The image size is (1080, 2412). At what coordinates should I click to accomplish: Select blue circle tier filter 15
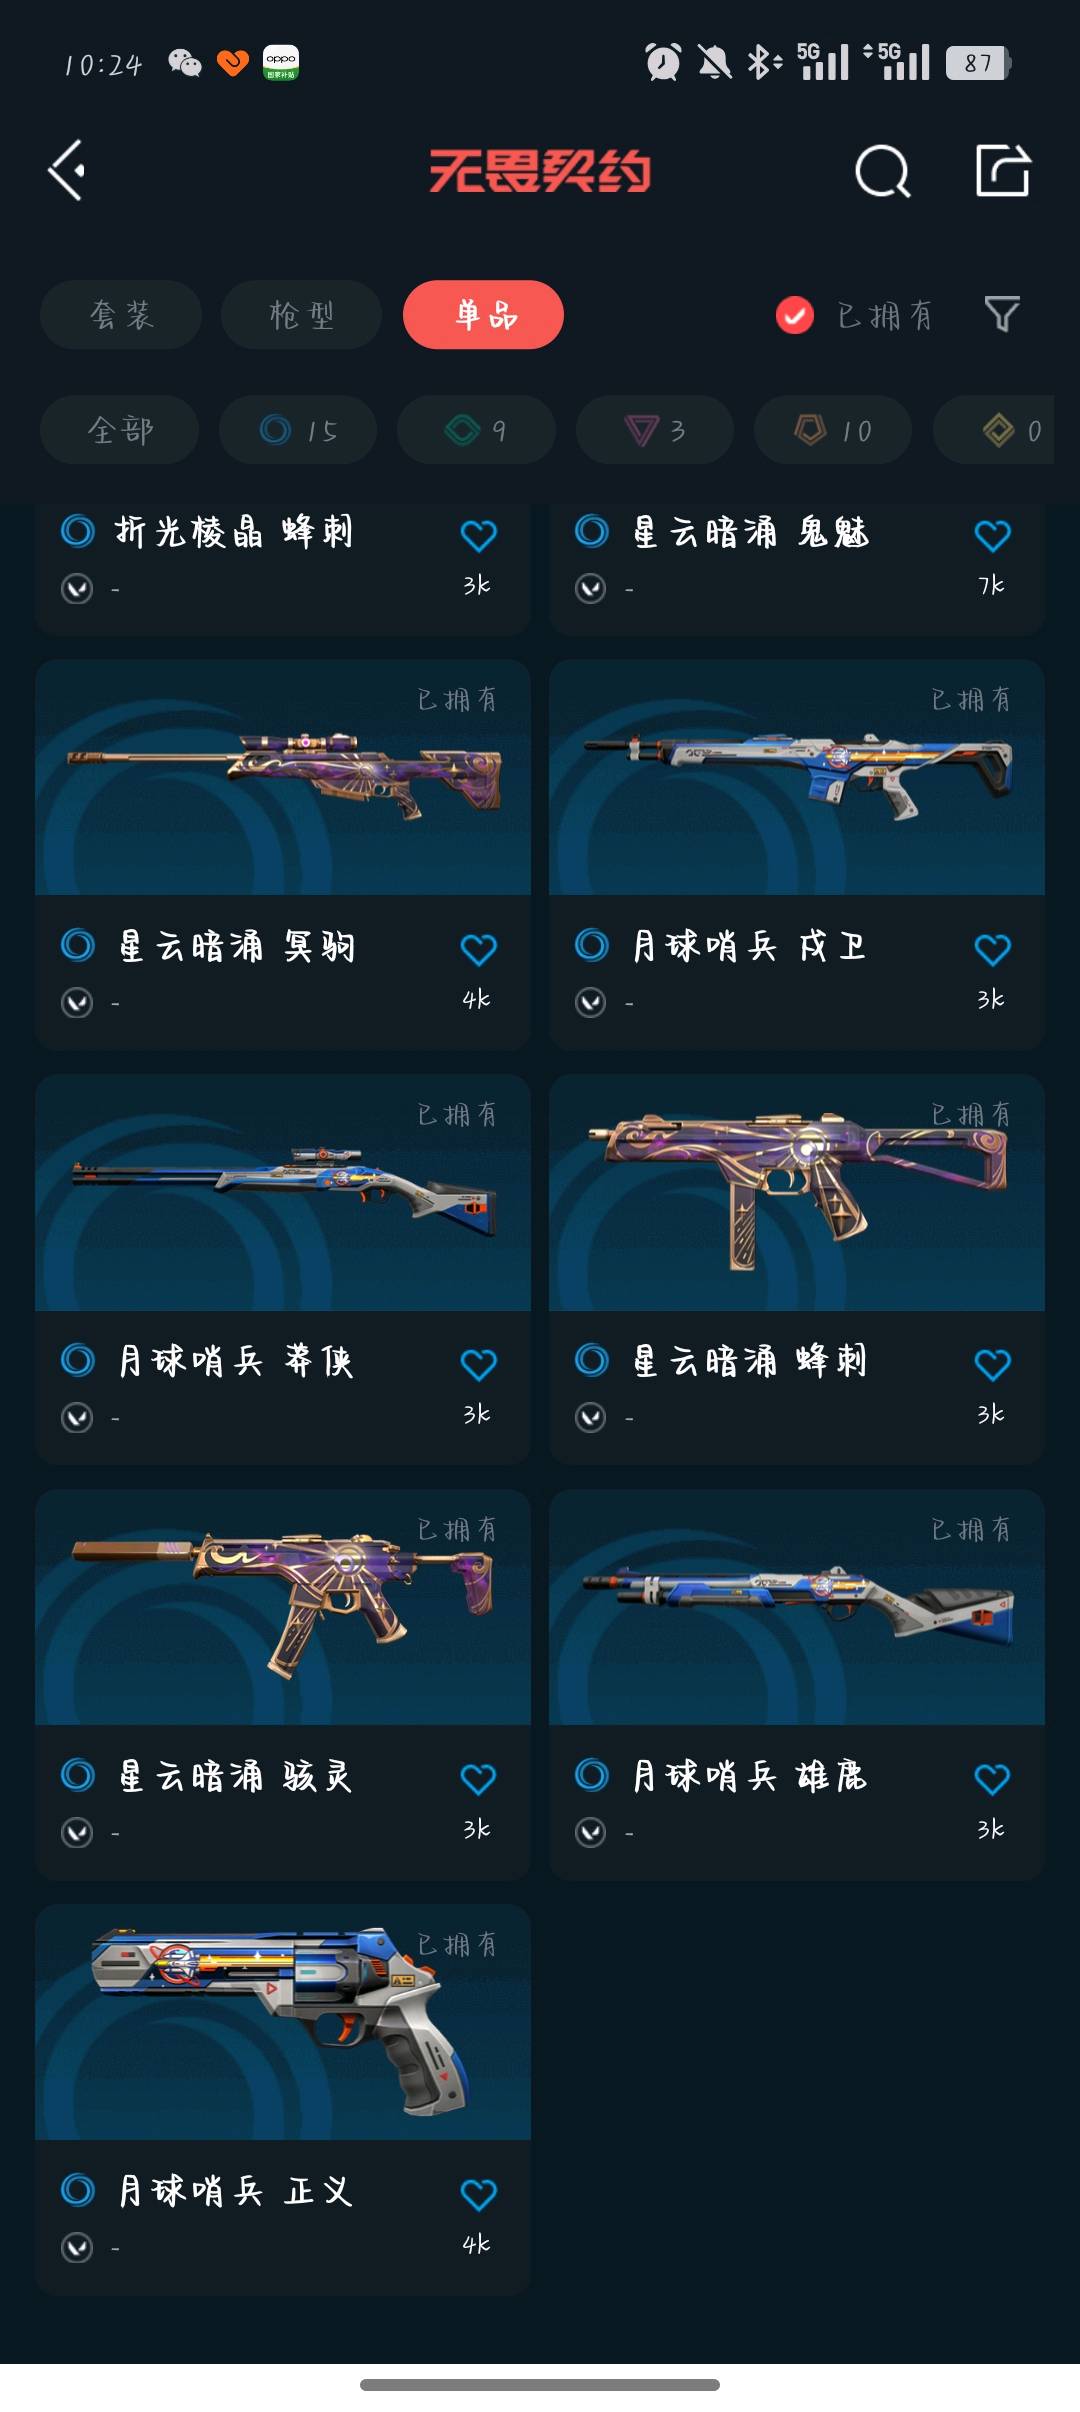pos(298,430)
